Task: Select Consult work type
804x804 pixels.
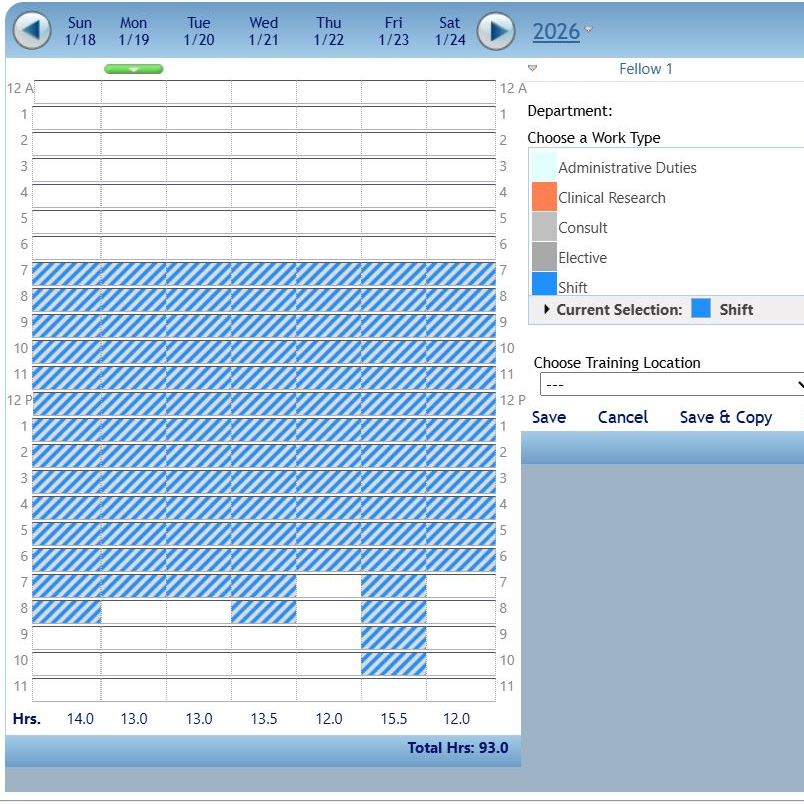Action: [582, 227]
